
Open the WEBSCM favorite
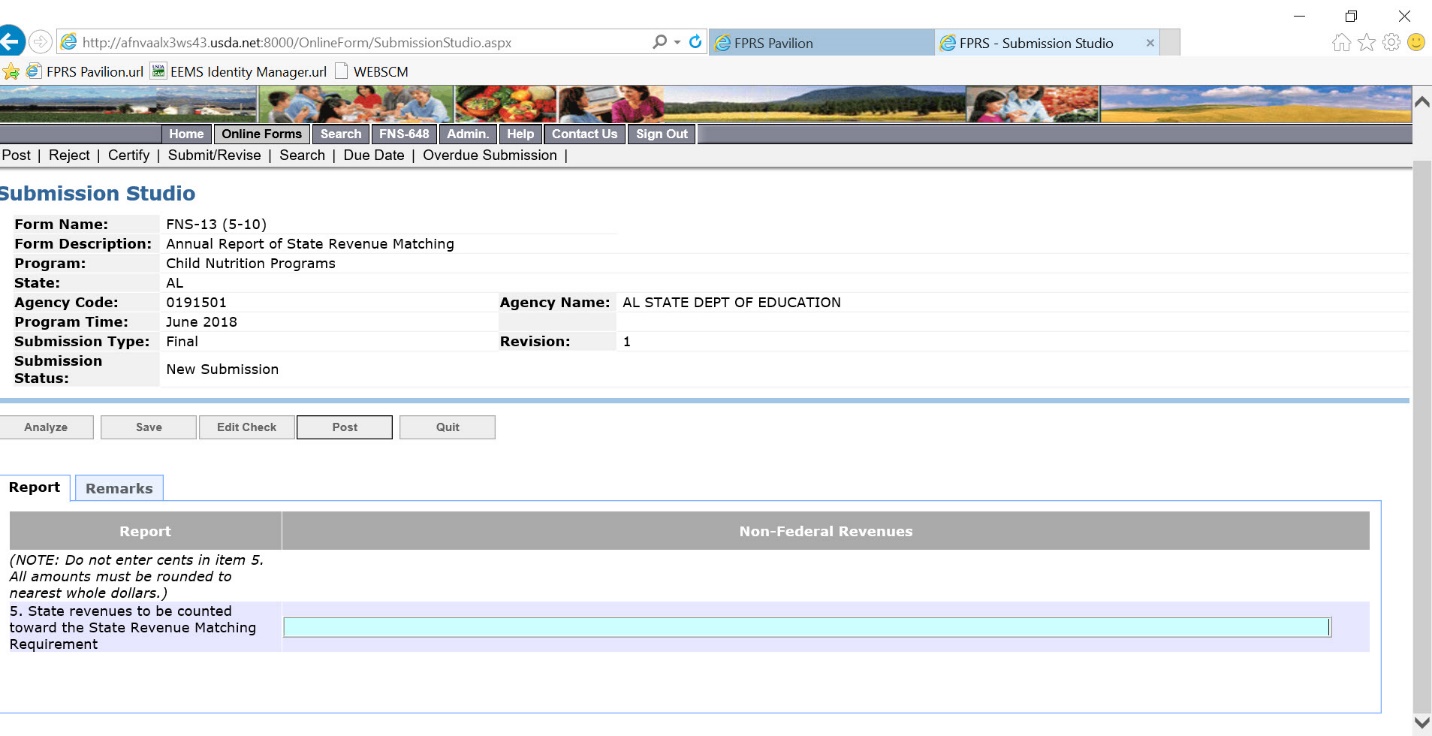(x=371, y=72)
